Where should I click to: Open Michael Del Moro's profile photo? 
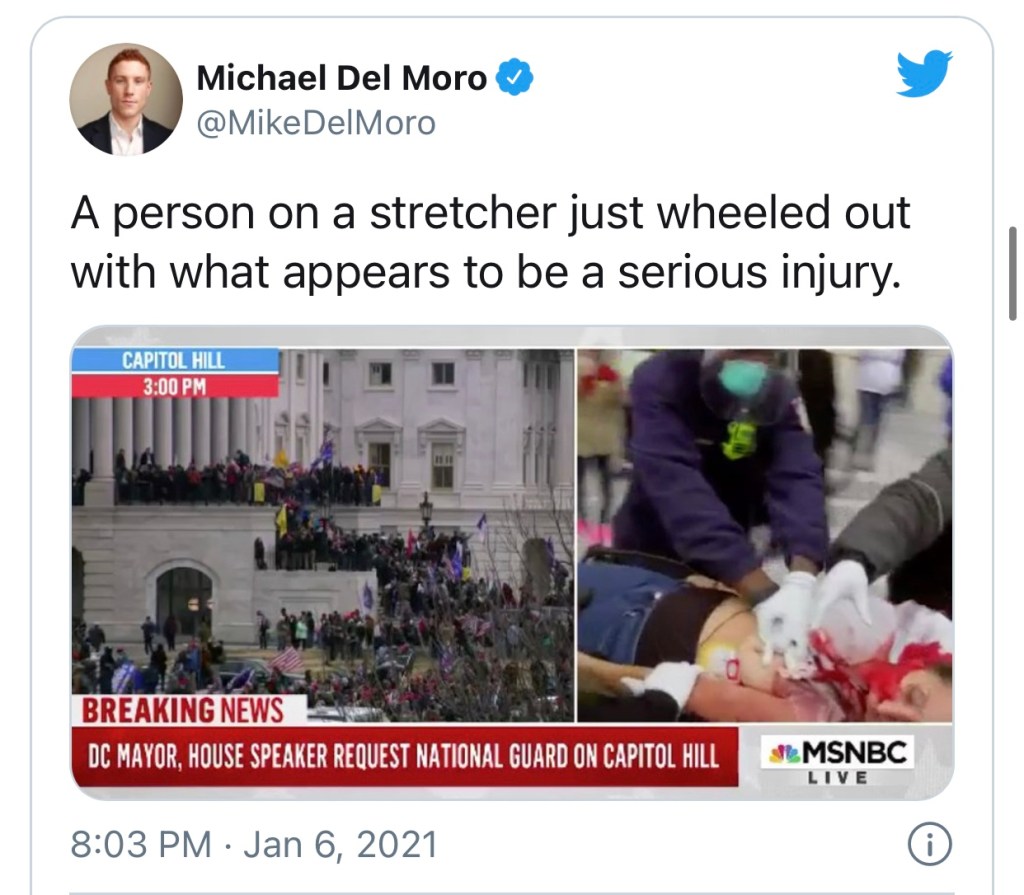click(125, 99)
